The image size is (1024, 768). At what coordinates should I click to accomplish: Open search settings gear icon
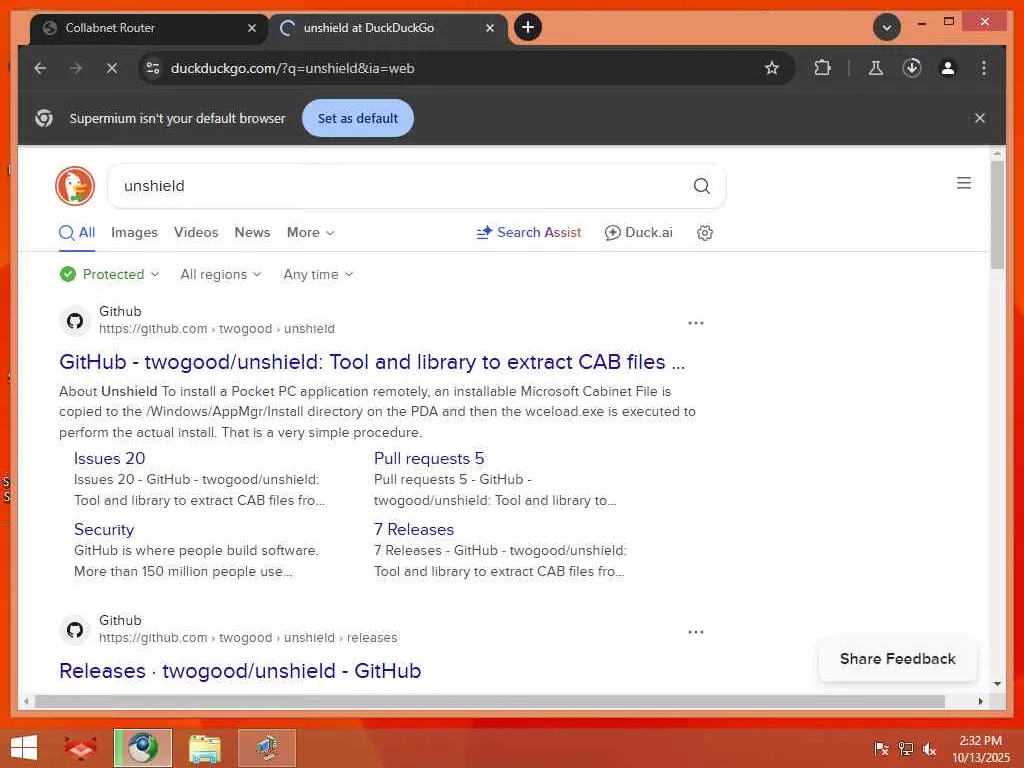[x=705, y=232]
